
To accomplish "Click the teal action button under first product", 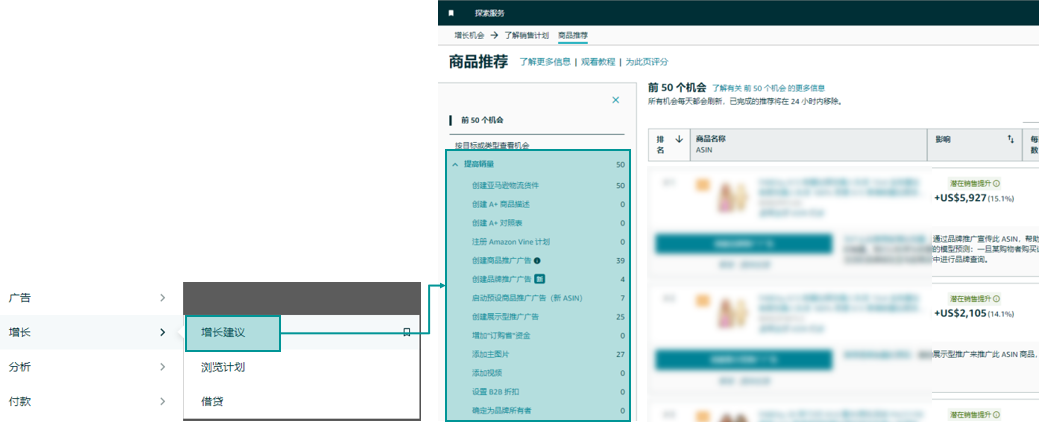I will [x=744, y=244].
